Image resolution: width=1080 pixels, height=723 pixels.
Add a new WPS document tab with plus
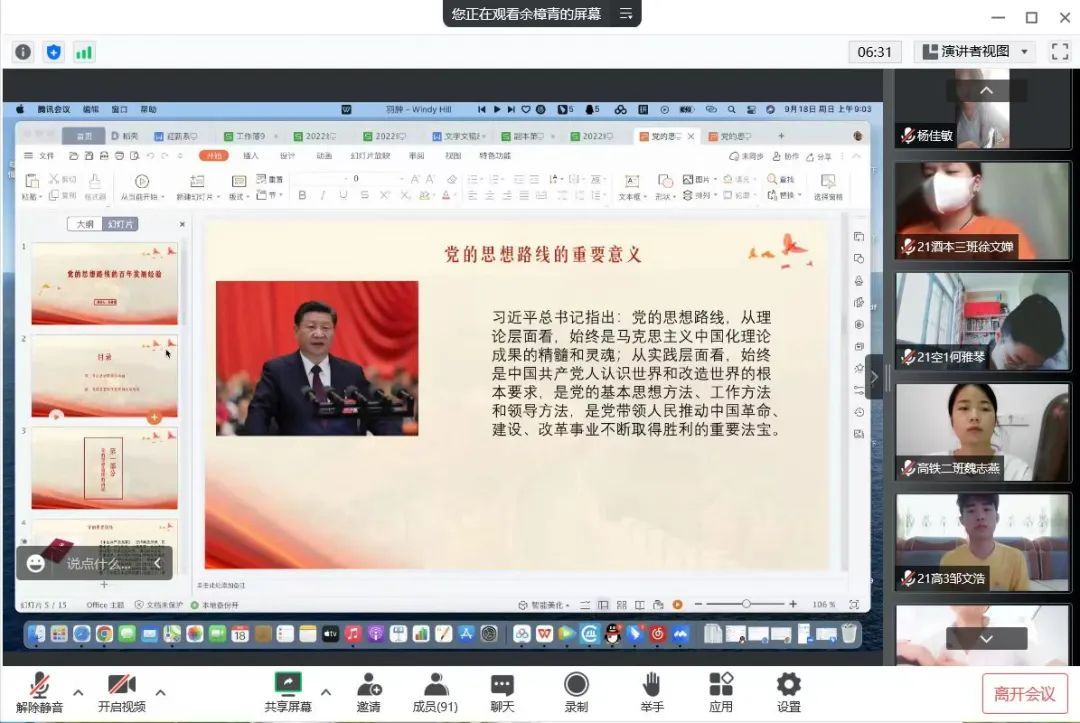tap(781, 136)
